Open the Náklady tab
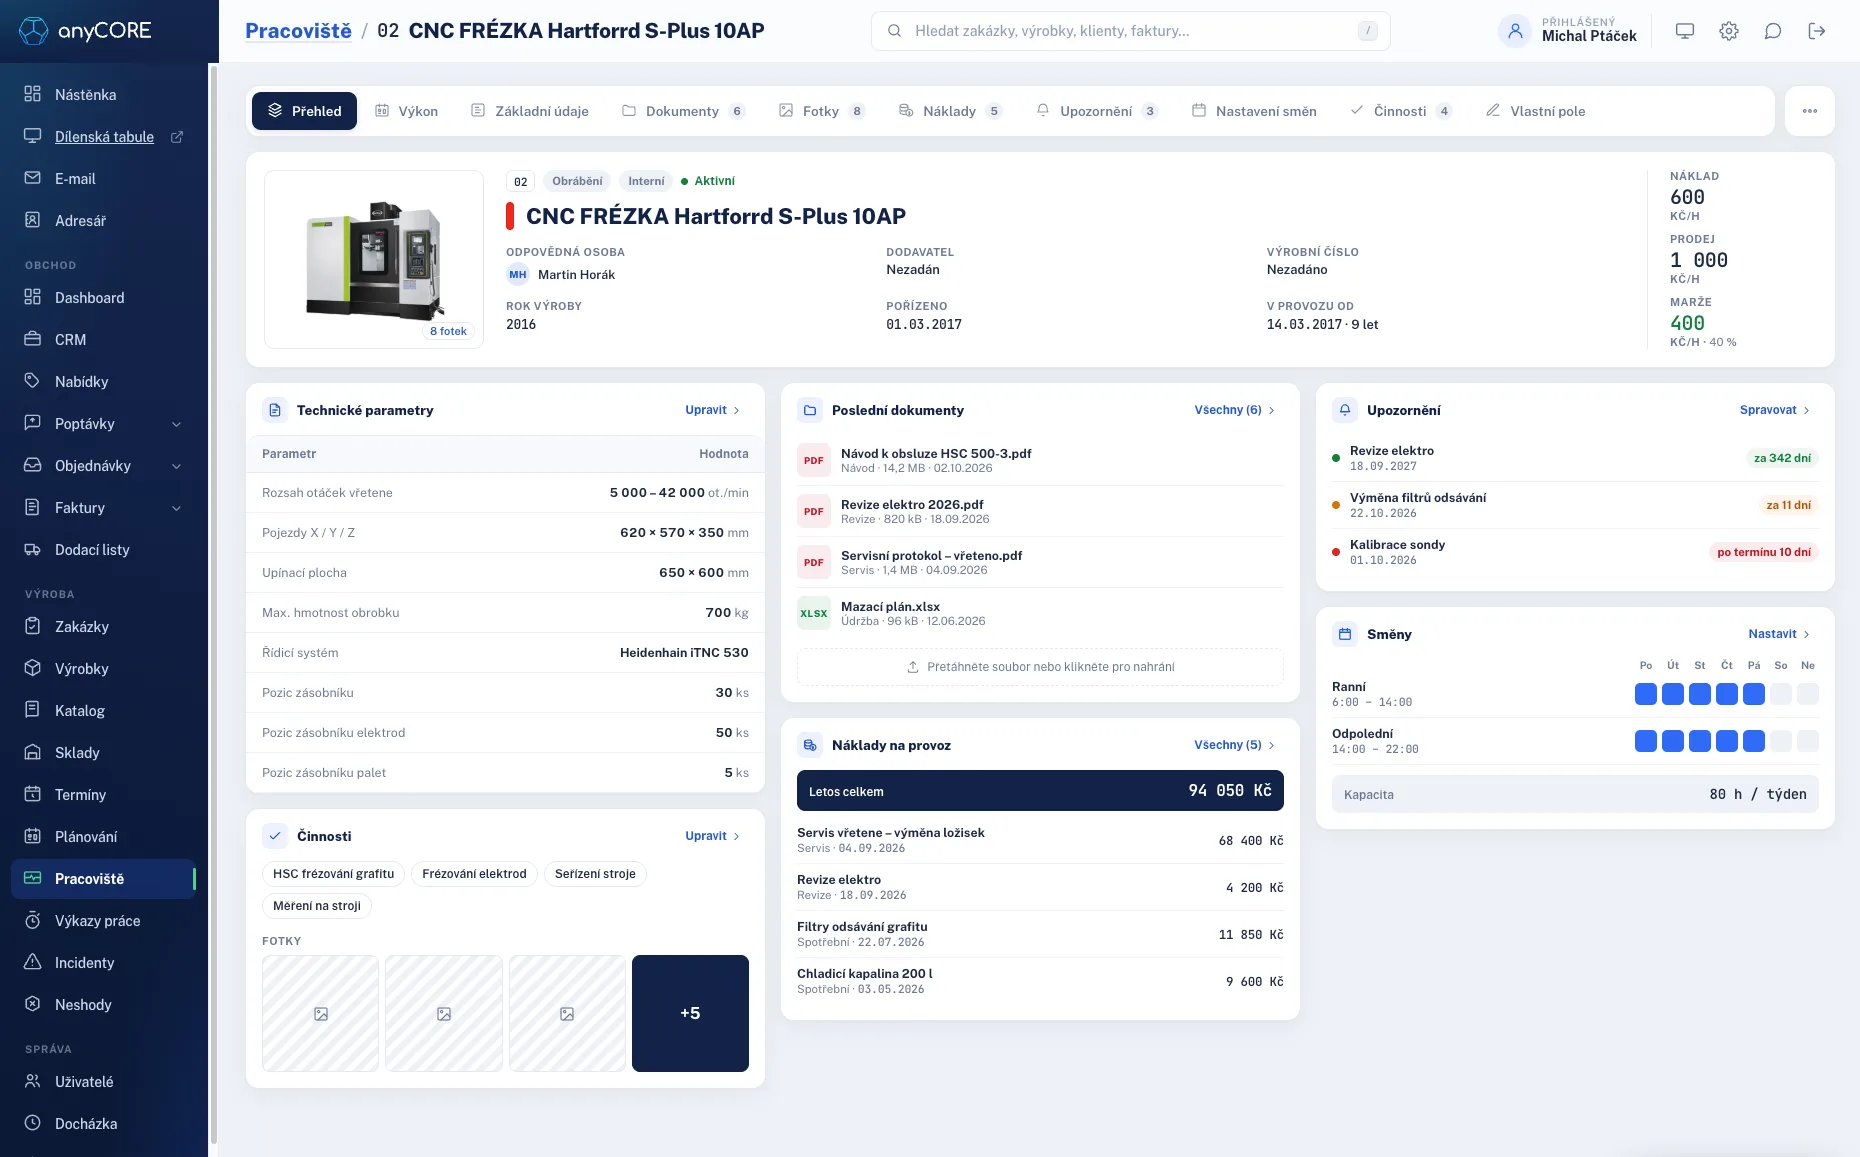The width and height of the screenshot is (1860, 1157). tap(950, 111)
